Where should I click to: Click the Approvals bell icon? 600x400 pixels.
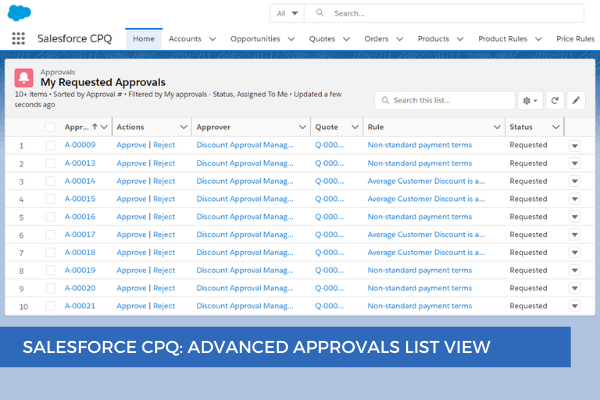click(24, 78)
